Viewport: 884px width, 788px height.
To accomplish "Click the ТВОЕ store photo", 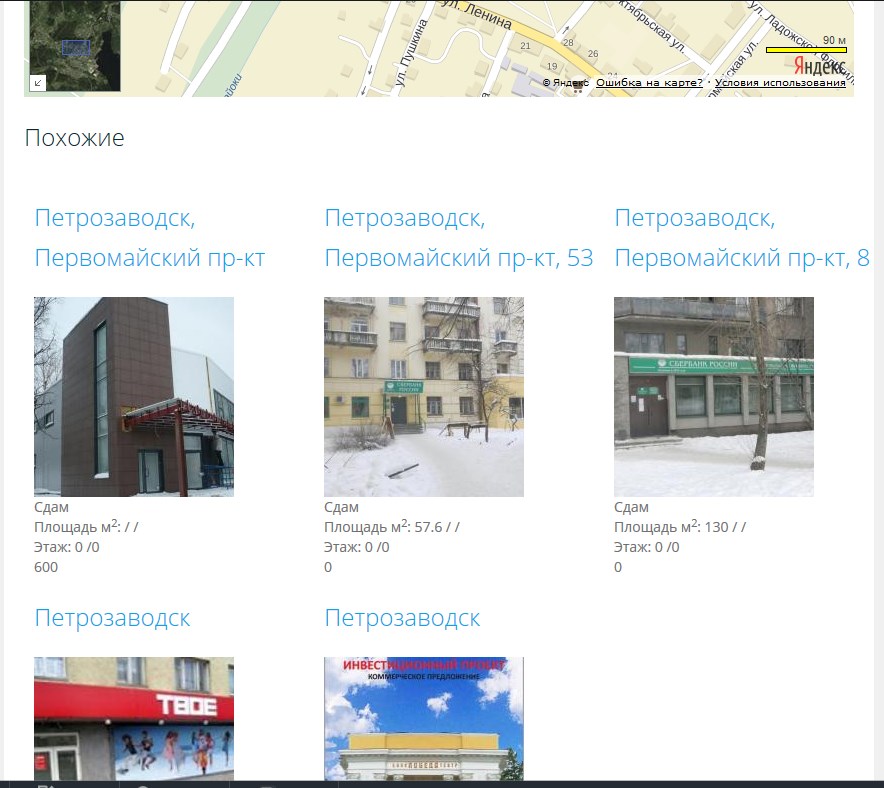I will coord(134,719).
